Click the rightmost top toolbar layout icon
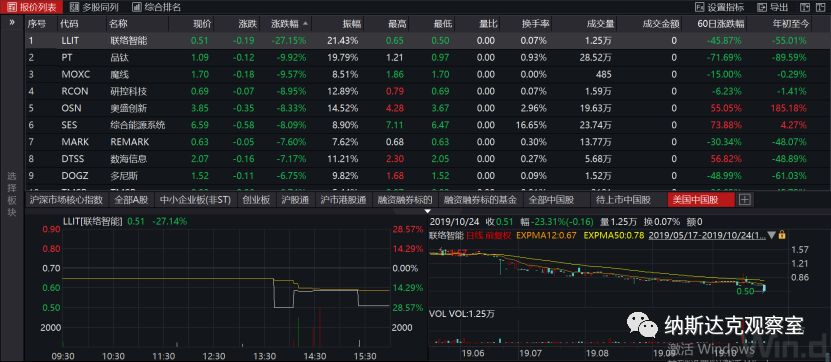The width and height of the screenshot is (831, 362). pyautogui.click(x=820, y=7)
